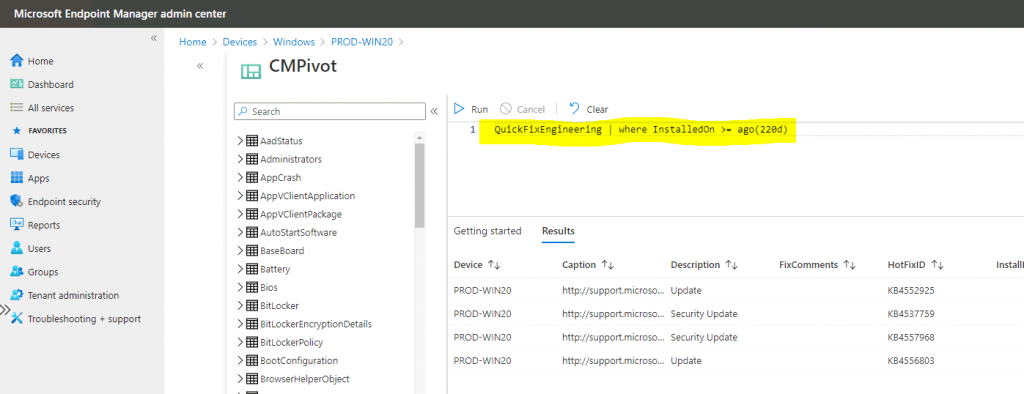
Task: Click the Search entities input field
Action: tap(330, 112)
